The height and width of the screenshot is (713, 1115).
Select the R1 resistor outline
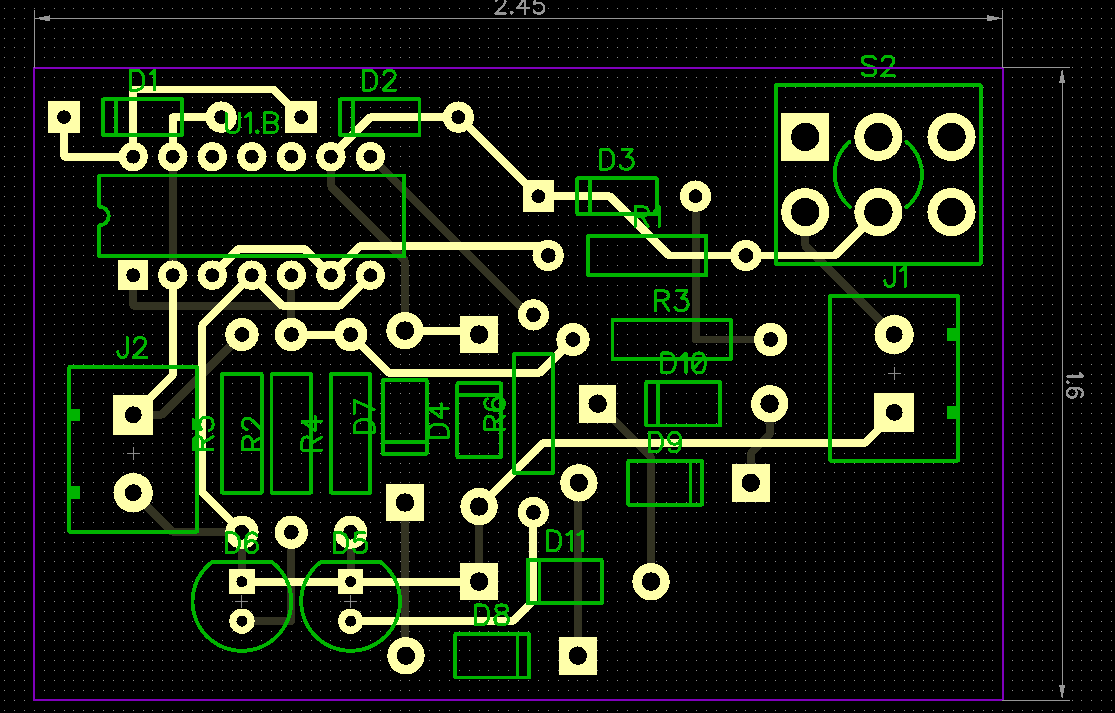(x=647, y=255)
